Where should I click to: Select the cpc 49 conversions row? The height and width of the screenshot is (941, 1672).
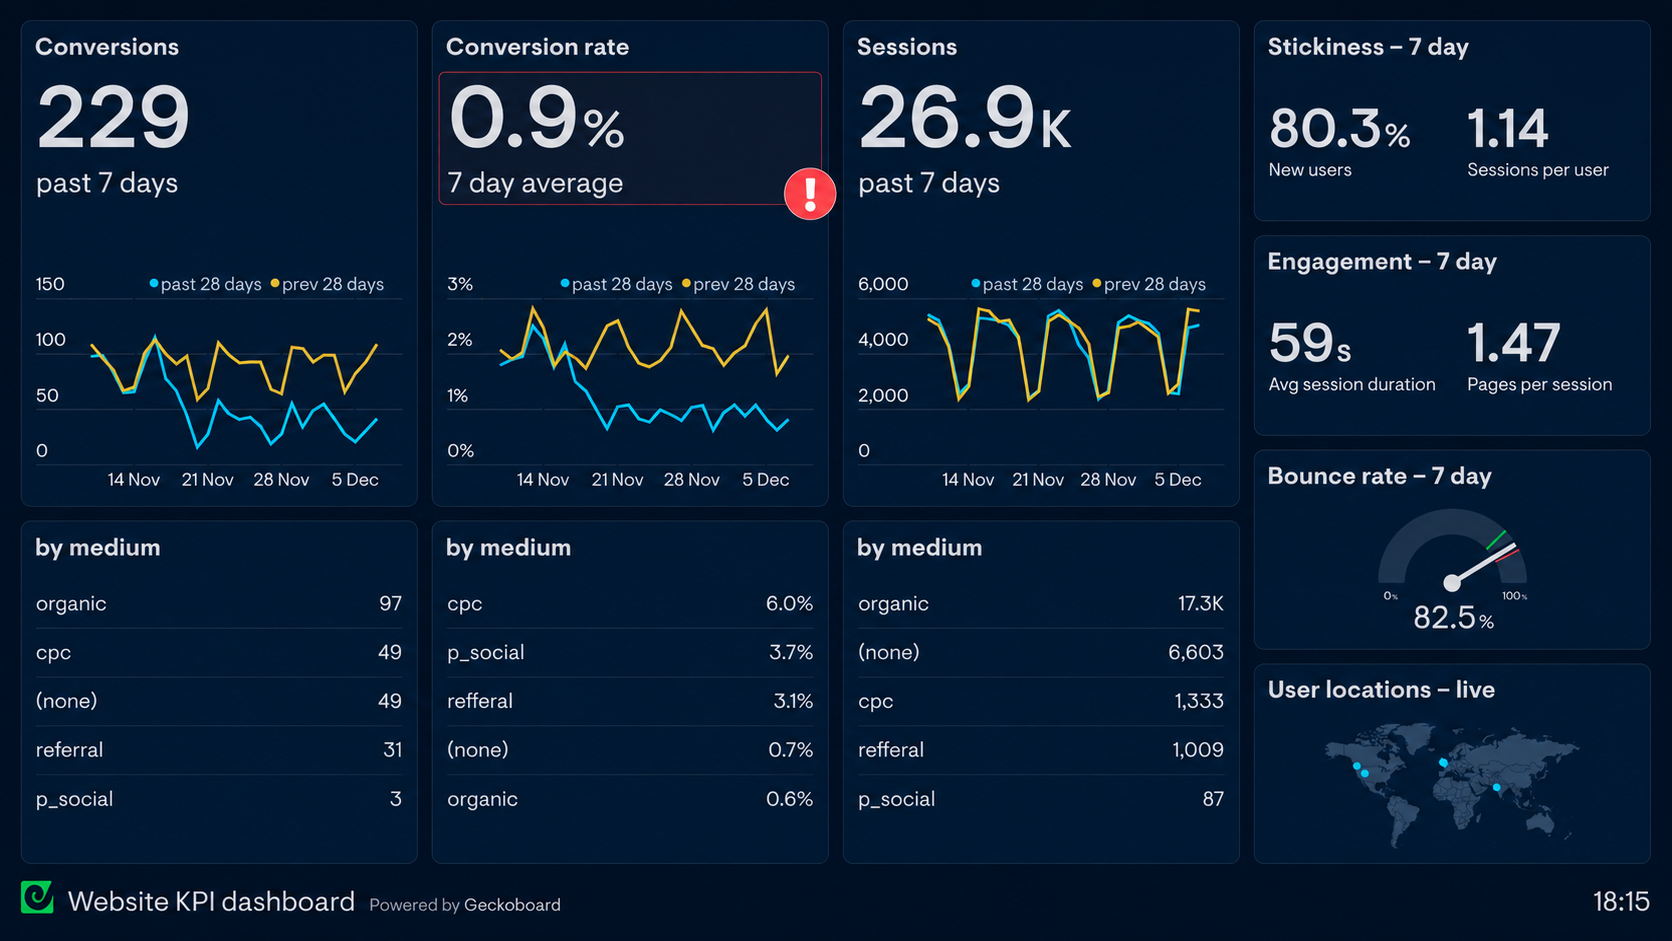click(219, 652)
